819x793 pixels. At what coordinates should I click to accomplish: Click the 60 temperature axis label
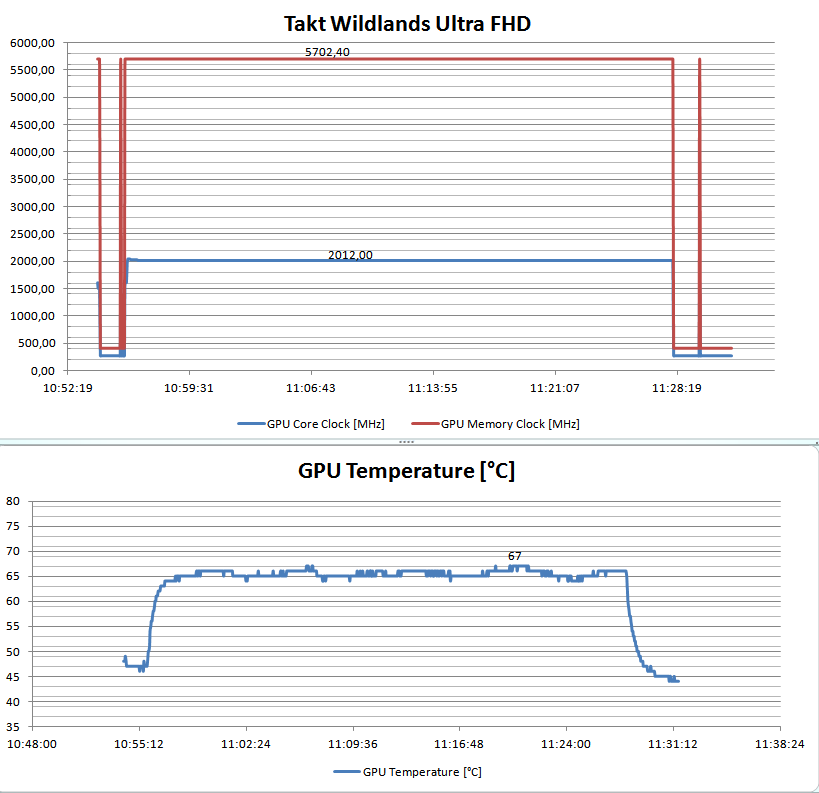click(x=13, y=601)
